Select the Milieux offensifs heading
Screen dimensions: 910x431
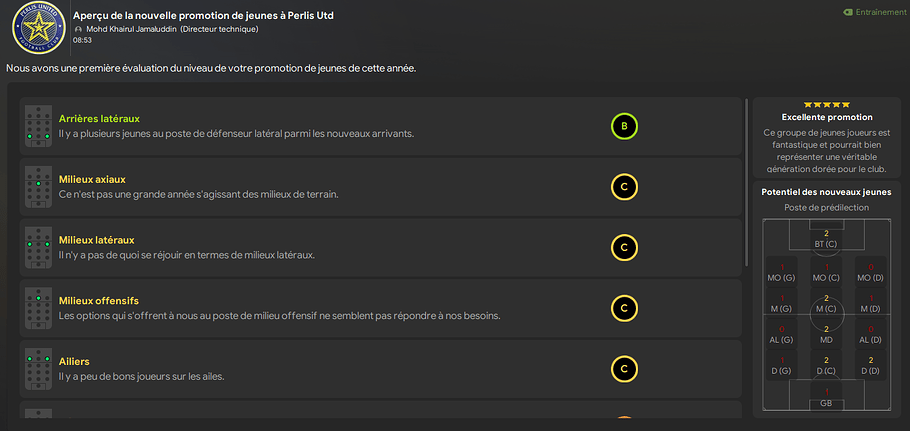99,301
